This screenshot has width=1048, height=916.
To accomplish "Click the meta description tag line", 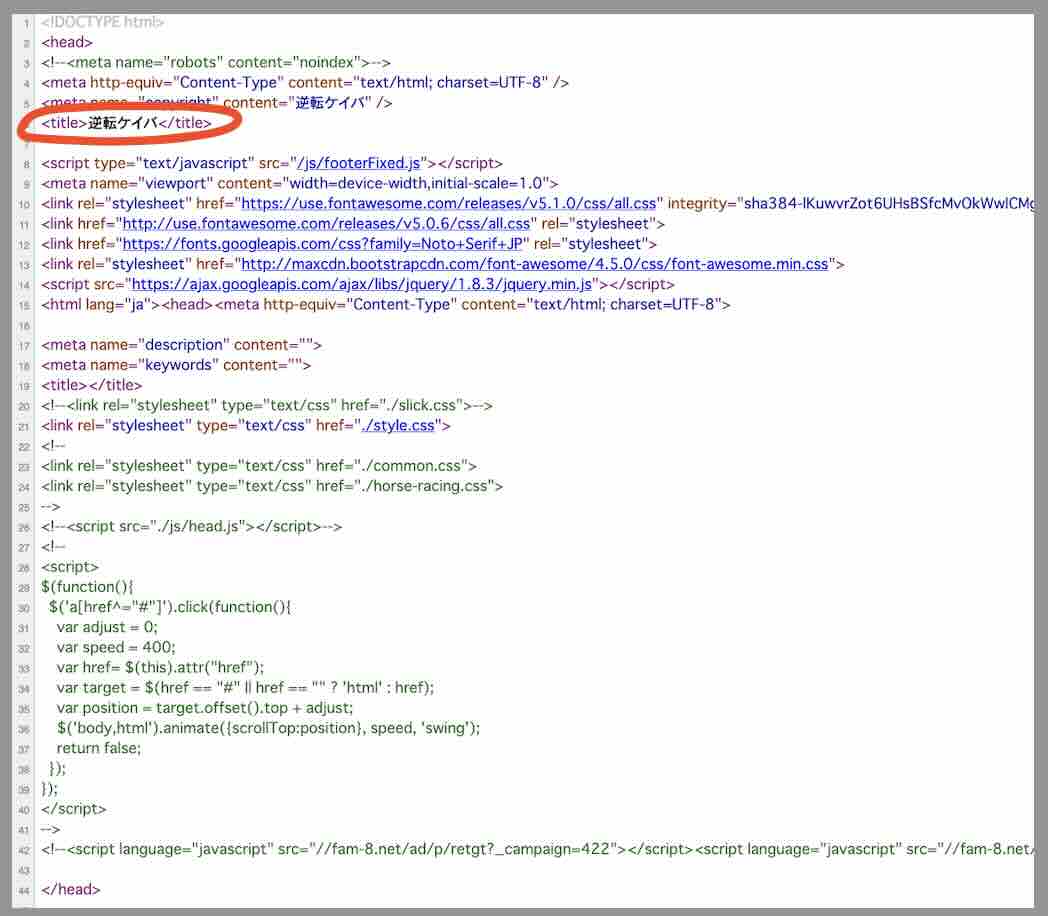I will pyautogui.click(x=181, y=345).
